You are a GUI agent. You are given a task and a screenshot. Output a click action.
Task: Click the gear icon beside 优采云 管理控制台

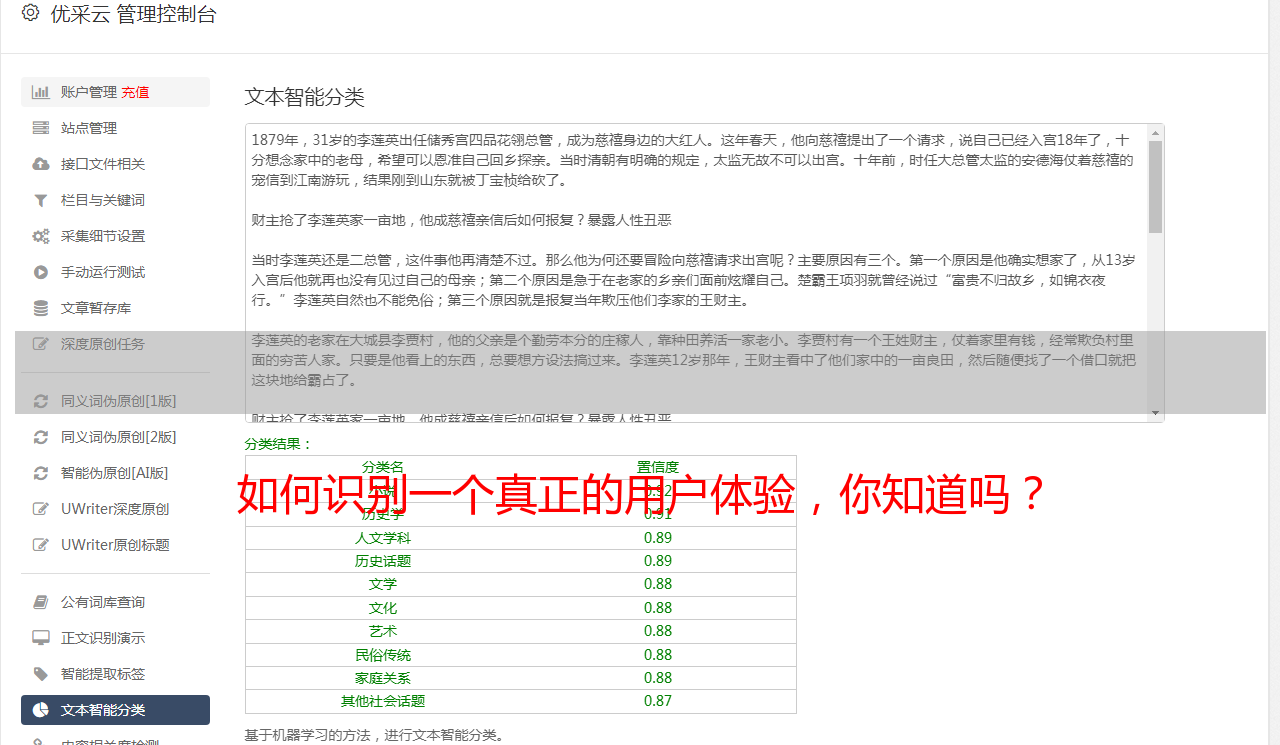coord(30,13)
